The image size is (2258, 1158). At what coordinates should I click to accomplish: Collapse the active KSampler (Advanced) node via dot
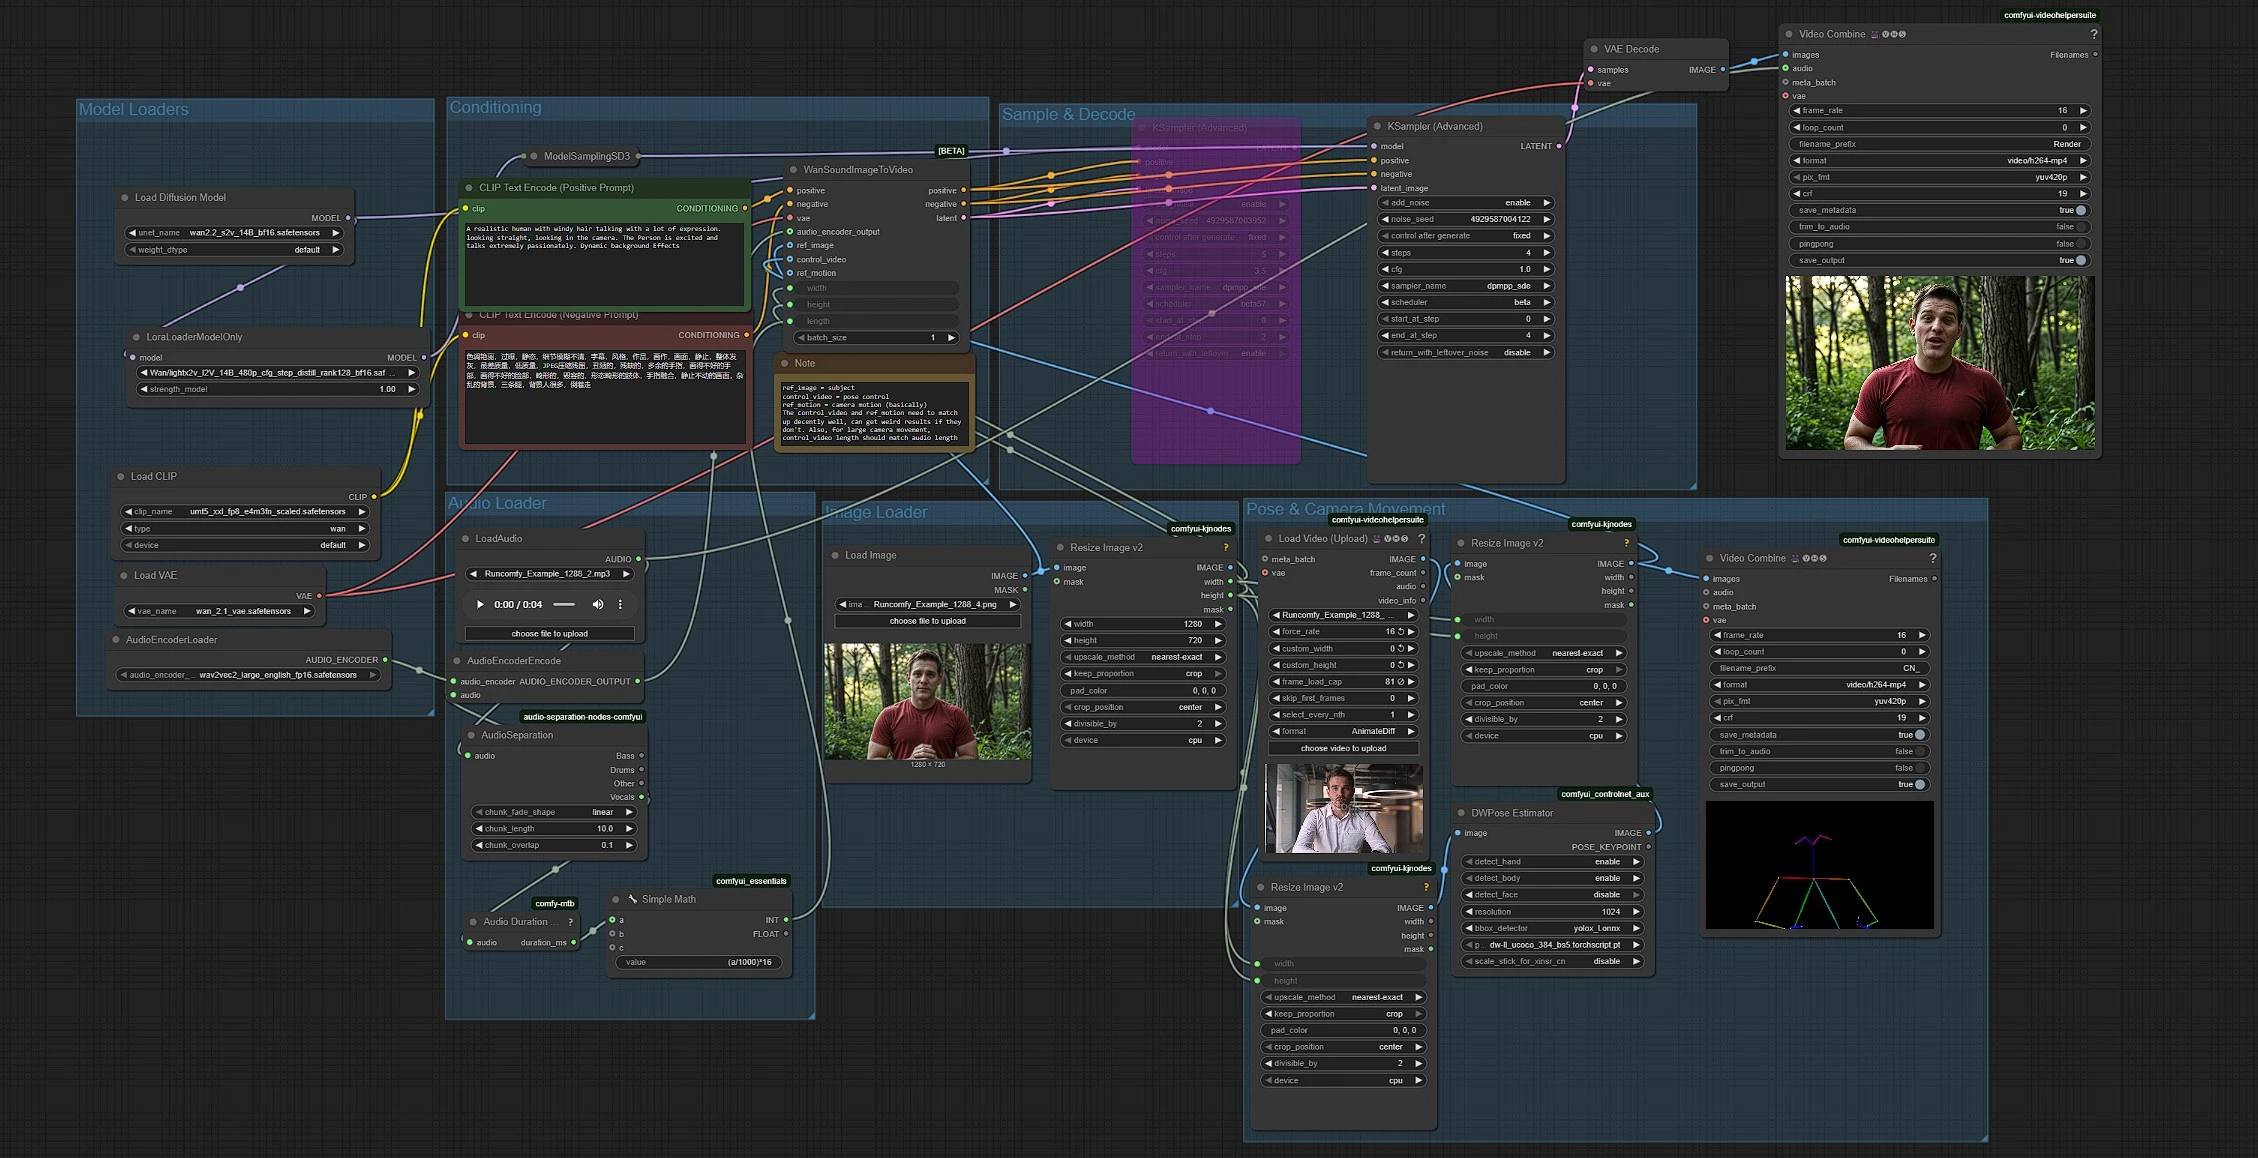pyautogui.click(x=1377, y=126)
